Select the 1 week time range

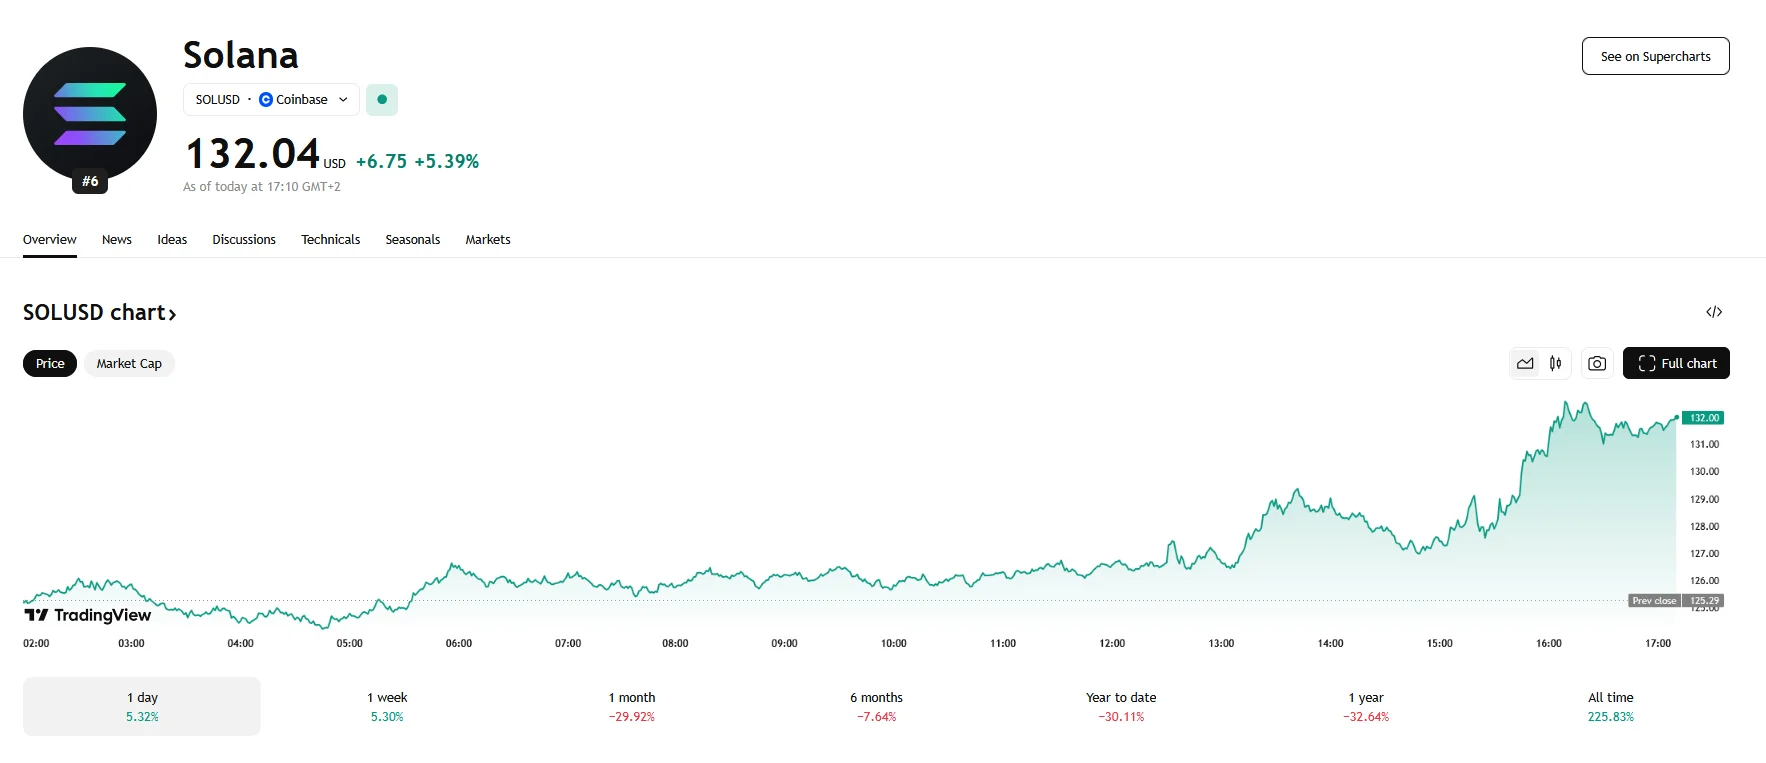tap(387, 706)
